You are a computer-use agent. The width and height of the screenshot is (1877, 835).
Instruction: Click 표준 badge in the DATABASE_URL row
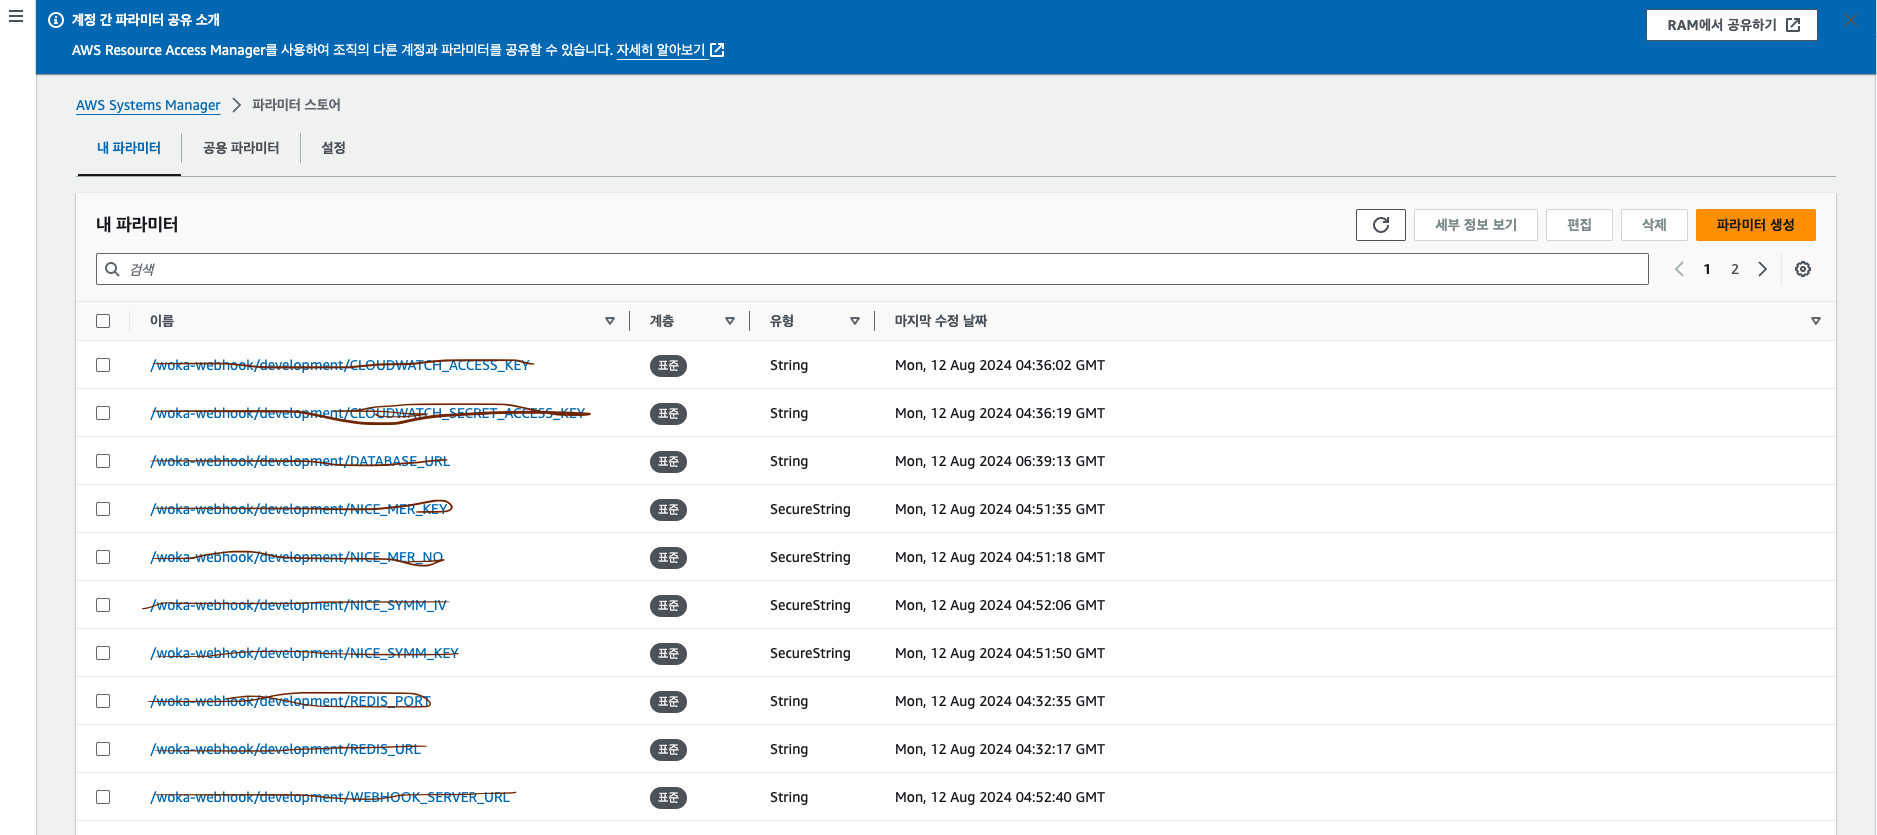pos(668,462)
